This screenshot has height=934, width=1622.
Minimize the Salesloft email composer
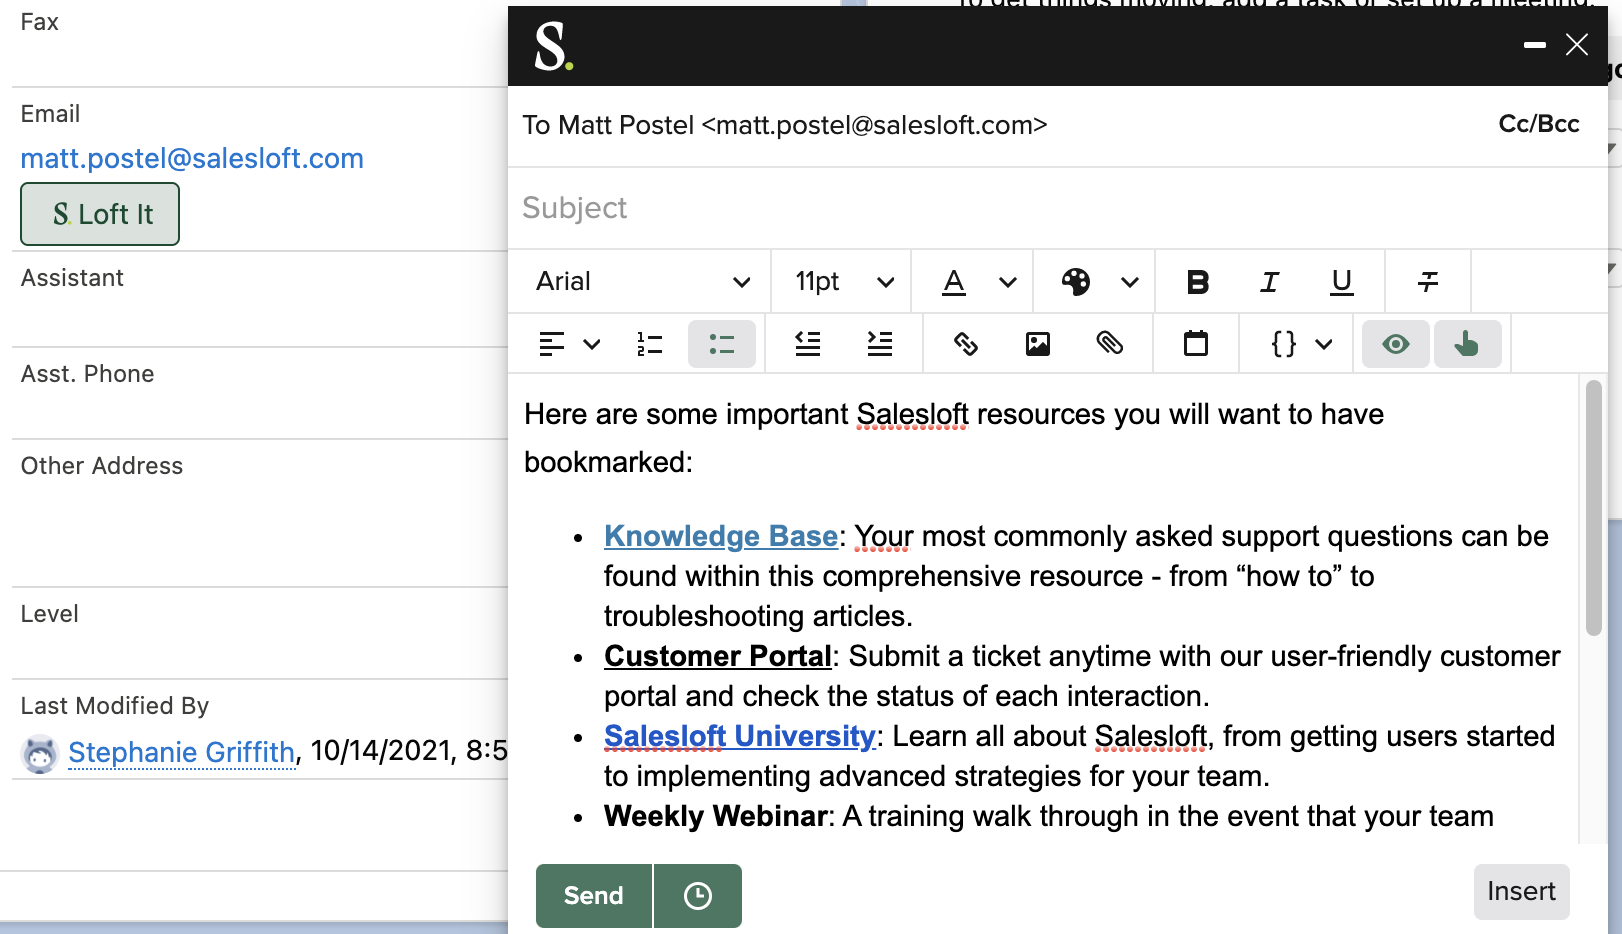pos(1535,45)
